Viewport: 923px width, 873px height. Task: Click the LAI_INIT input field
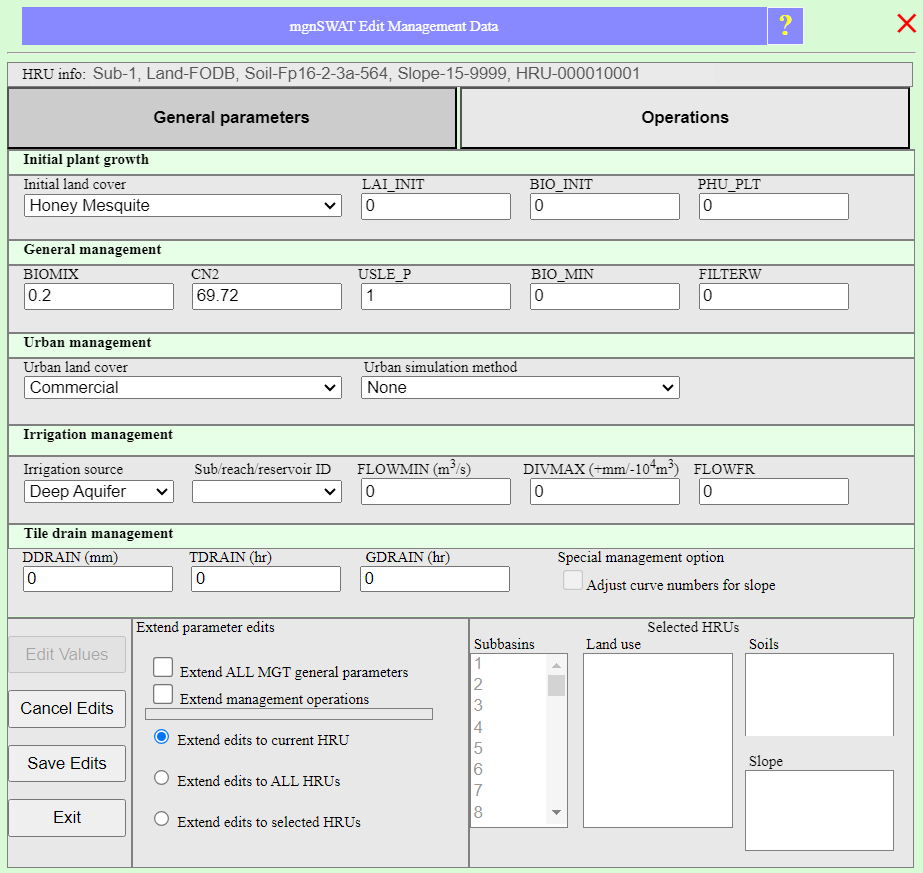tap(436, 207)
